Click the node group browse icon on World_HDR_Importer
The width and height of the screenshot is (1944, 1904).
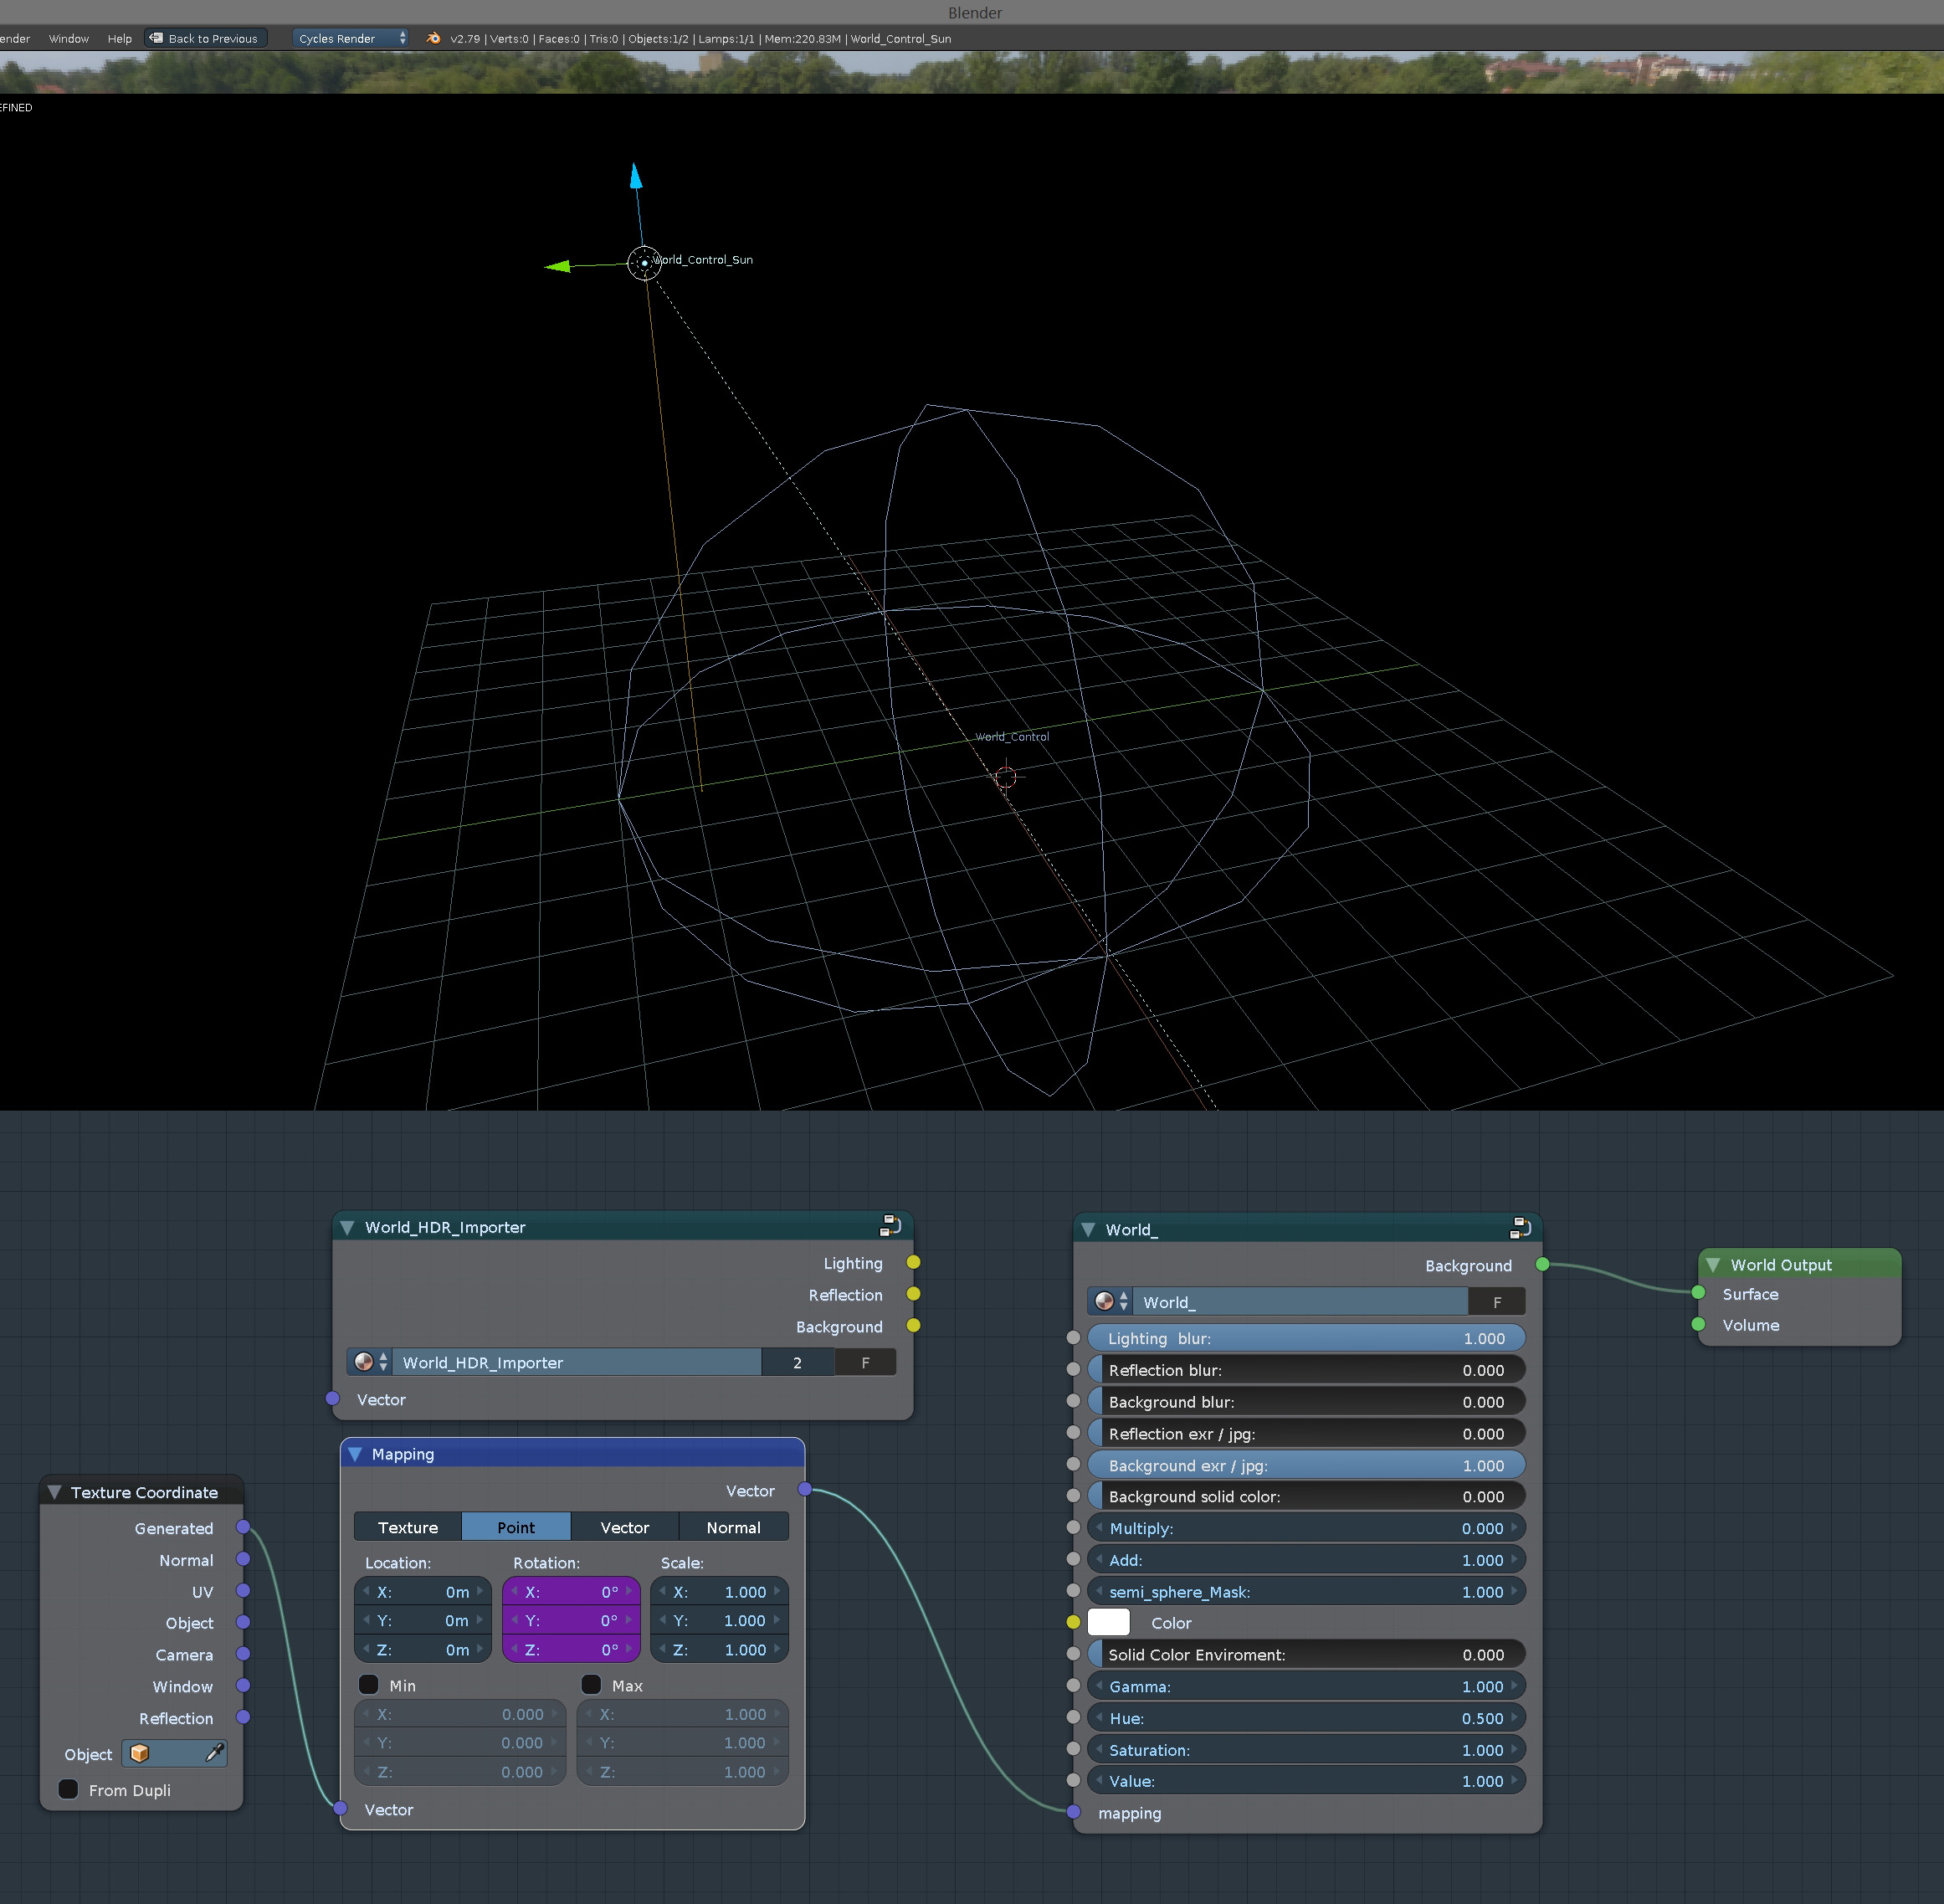364,1362
